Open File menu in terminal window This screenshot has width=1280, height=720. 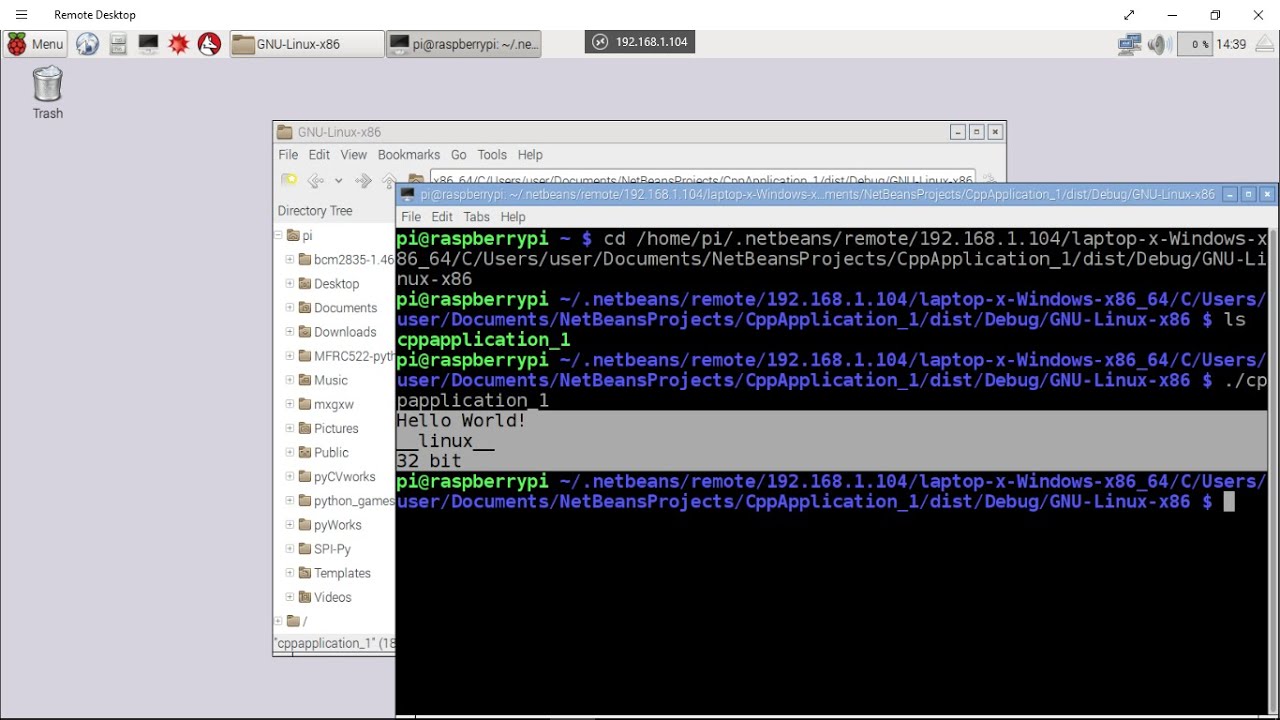411,217
